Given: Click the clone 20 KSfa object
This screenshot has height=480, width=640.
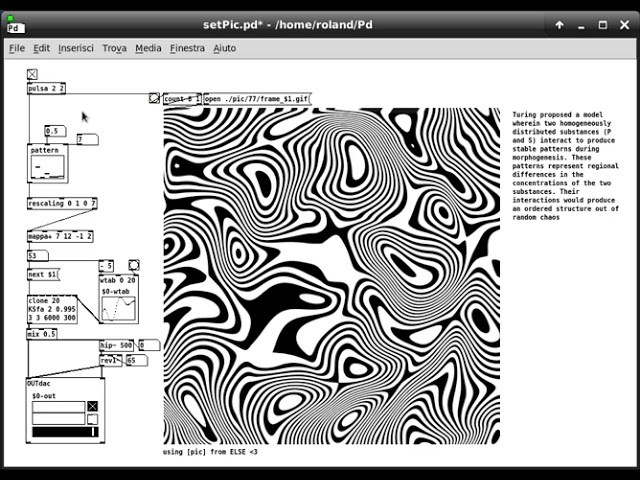Looking at the screenshot, I should click(x=52, y=309).
